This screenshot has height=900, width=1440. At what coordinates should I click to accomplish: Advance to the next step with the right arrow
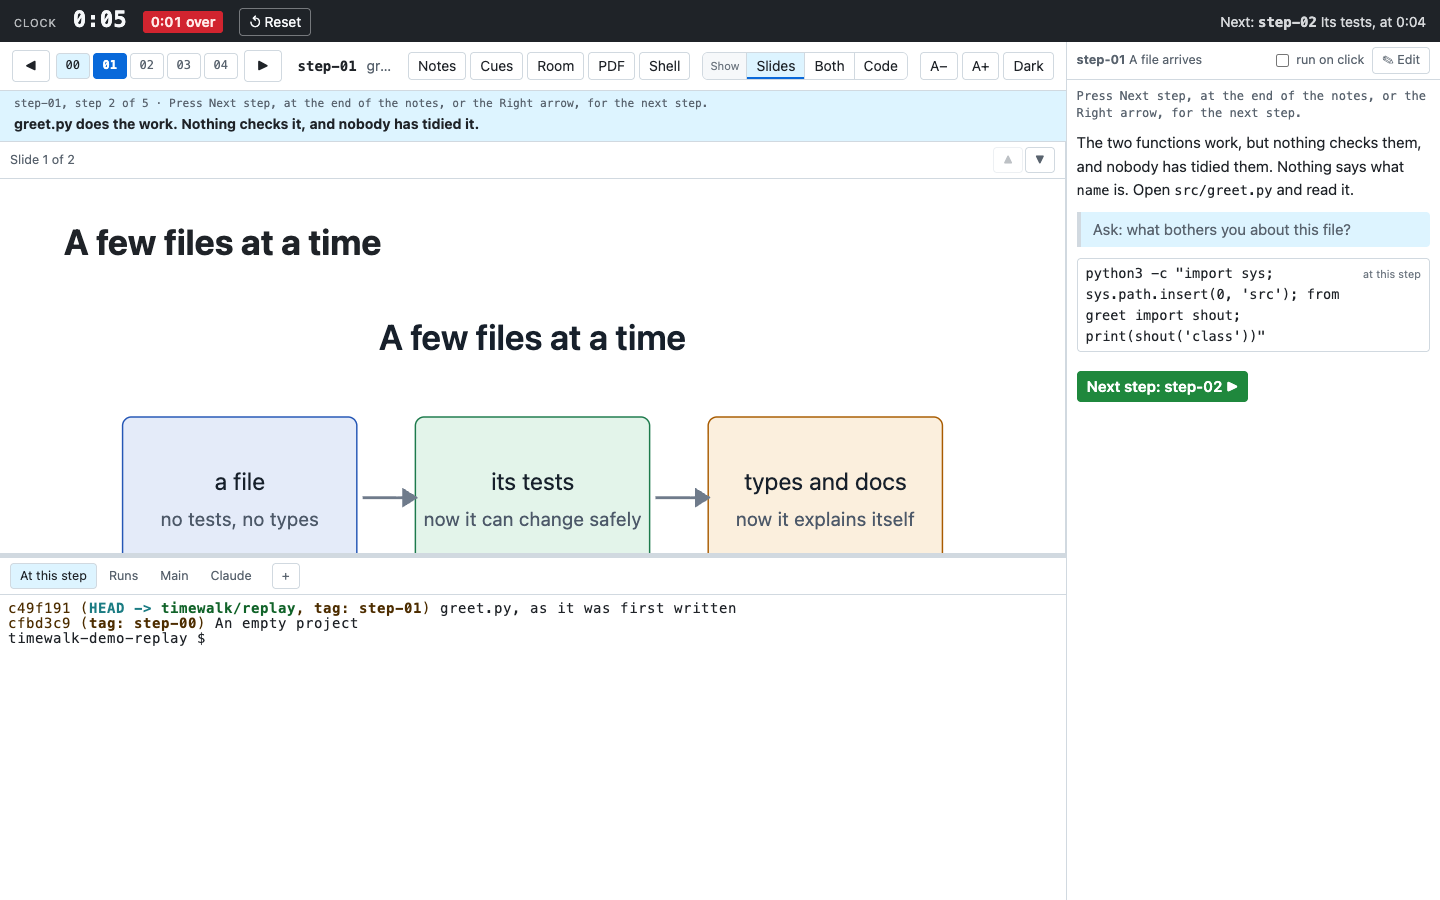tap(263, 66)
